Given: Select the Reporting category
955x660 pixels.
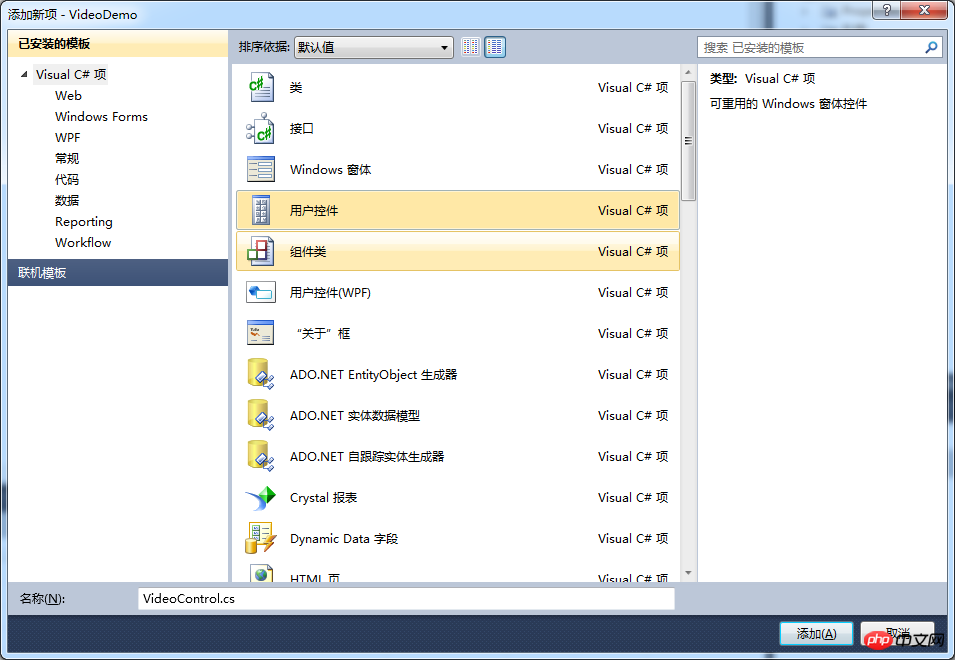Looking at the screenshot, I should tap(83, 222).
